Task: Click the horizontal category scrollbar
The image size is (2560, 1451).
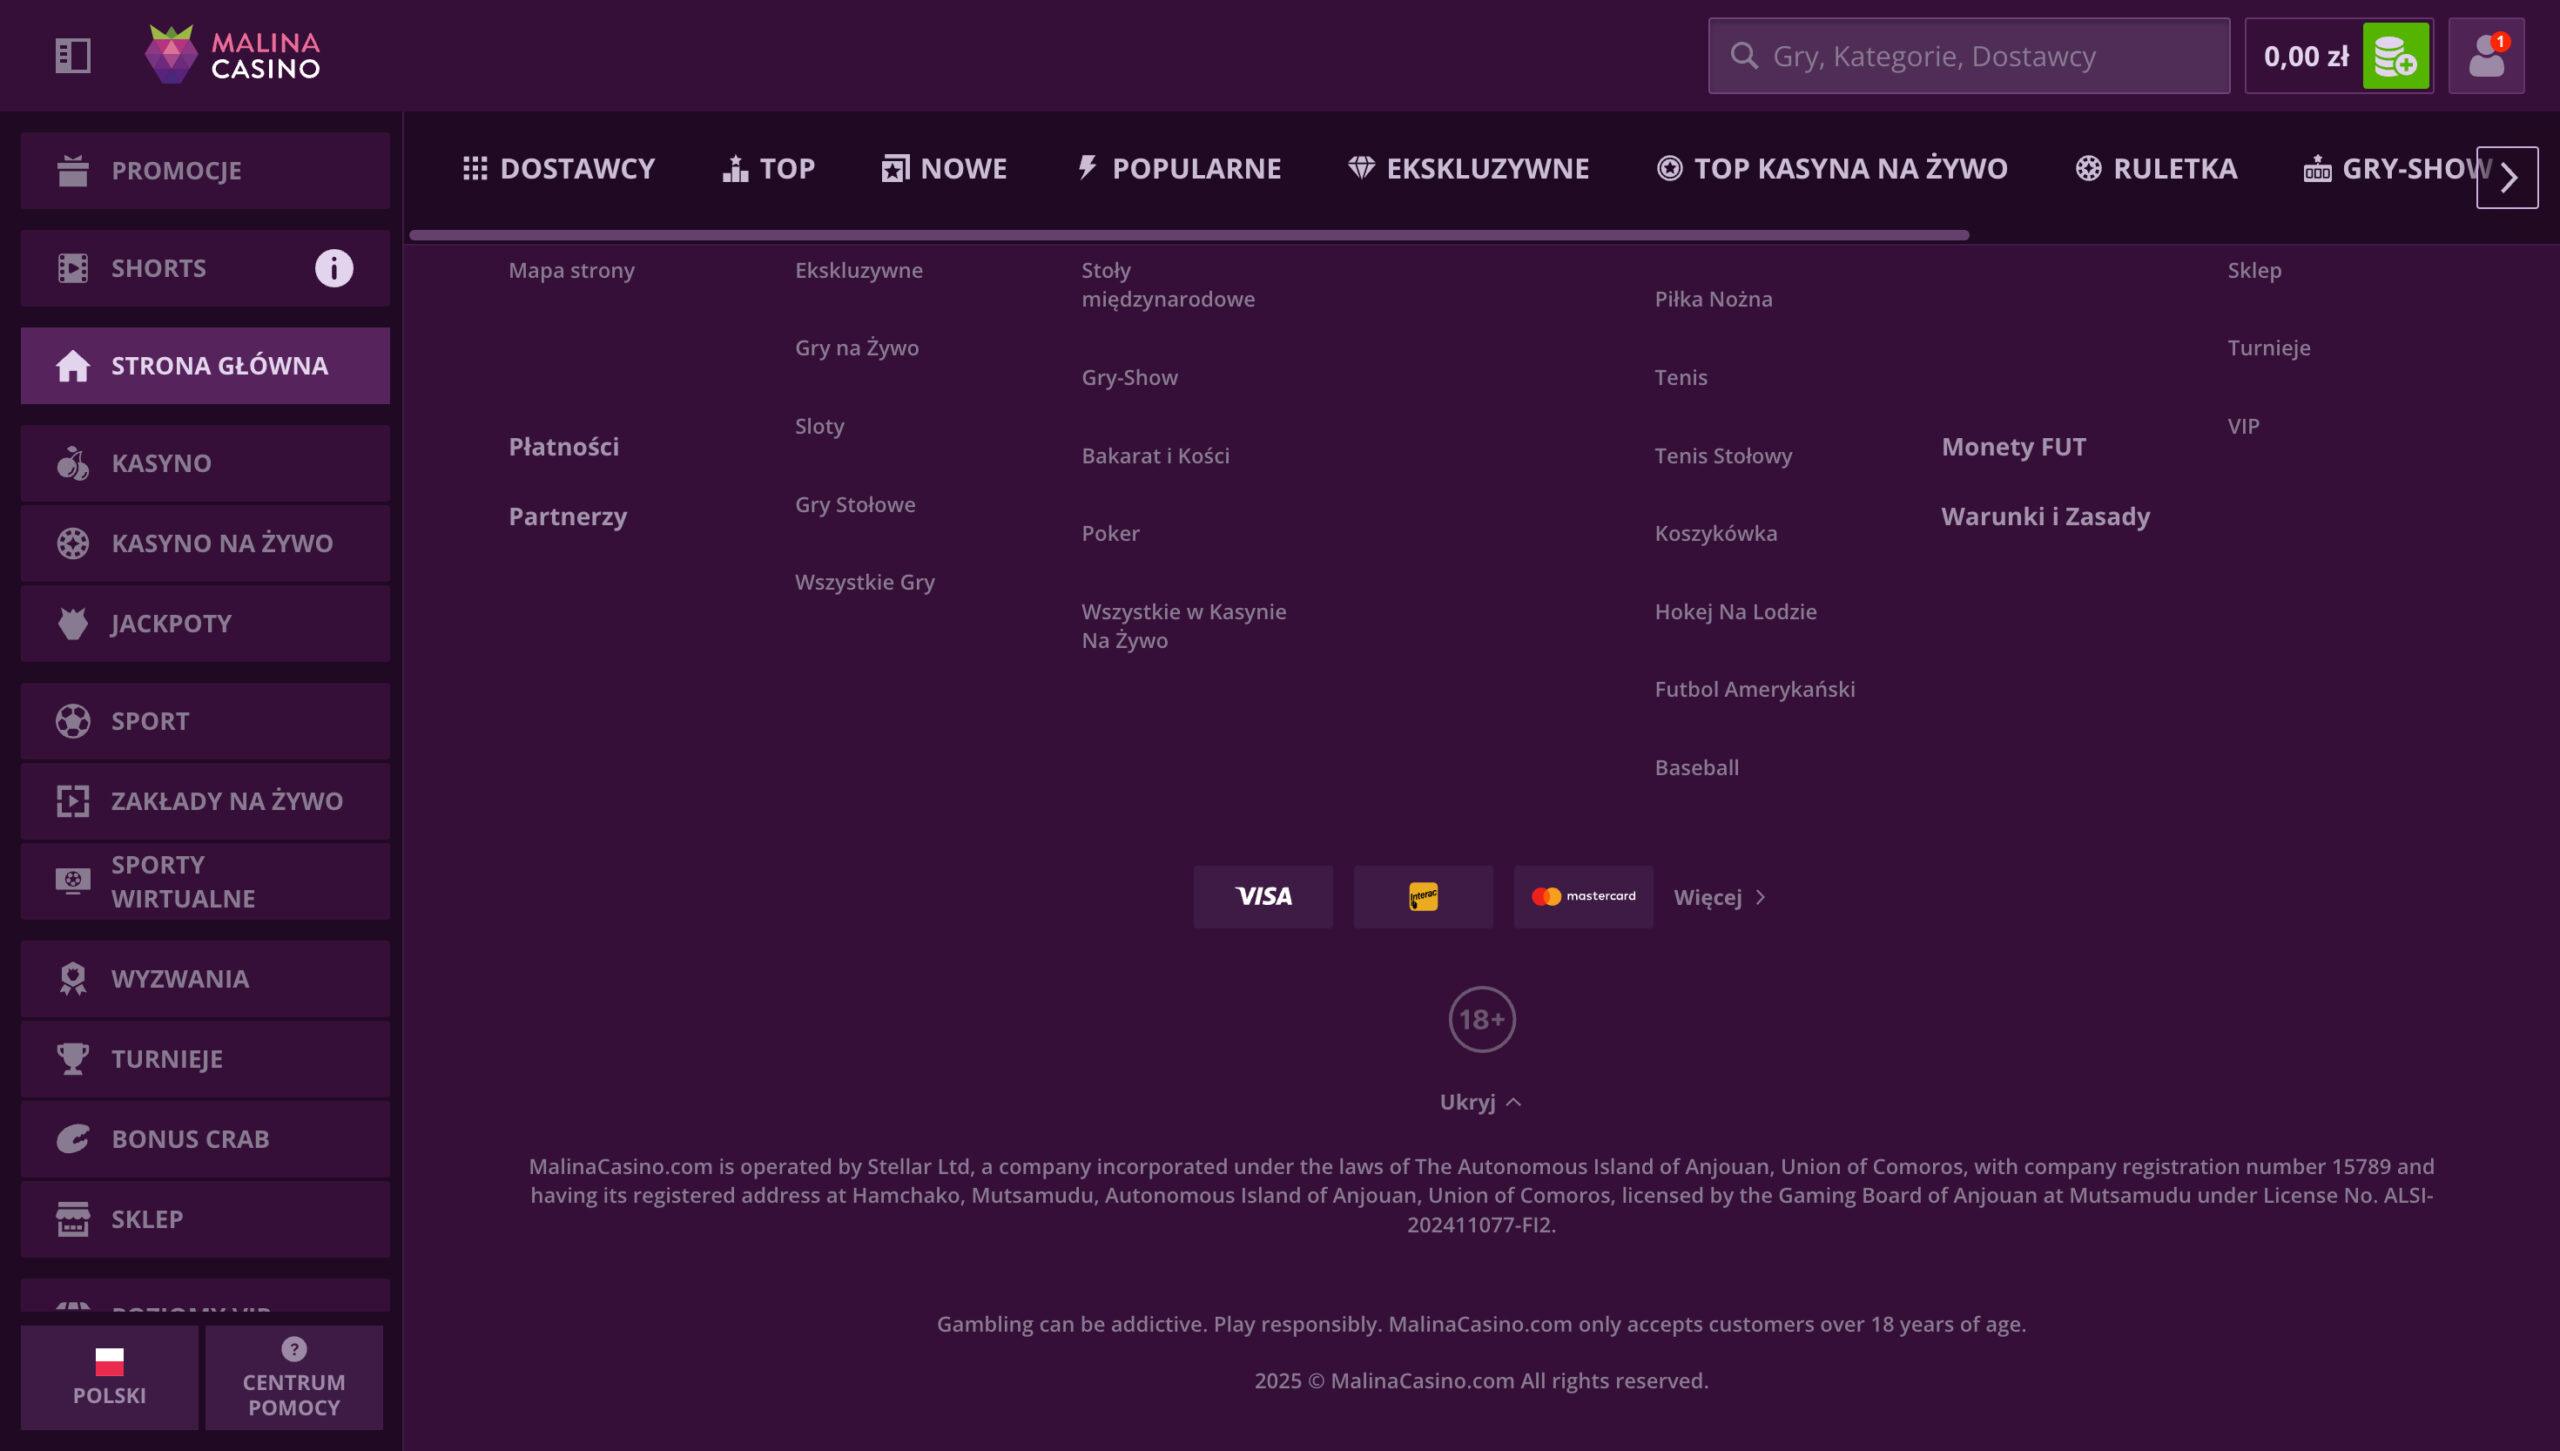Action: click(x=1188, y=235)
